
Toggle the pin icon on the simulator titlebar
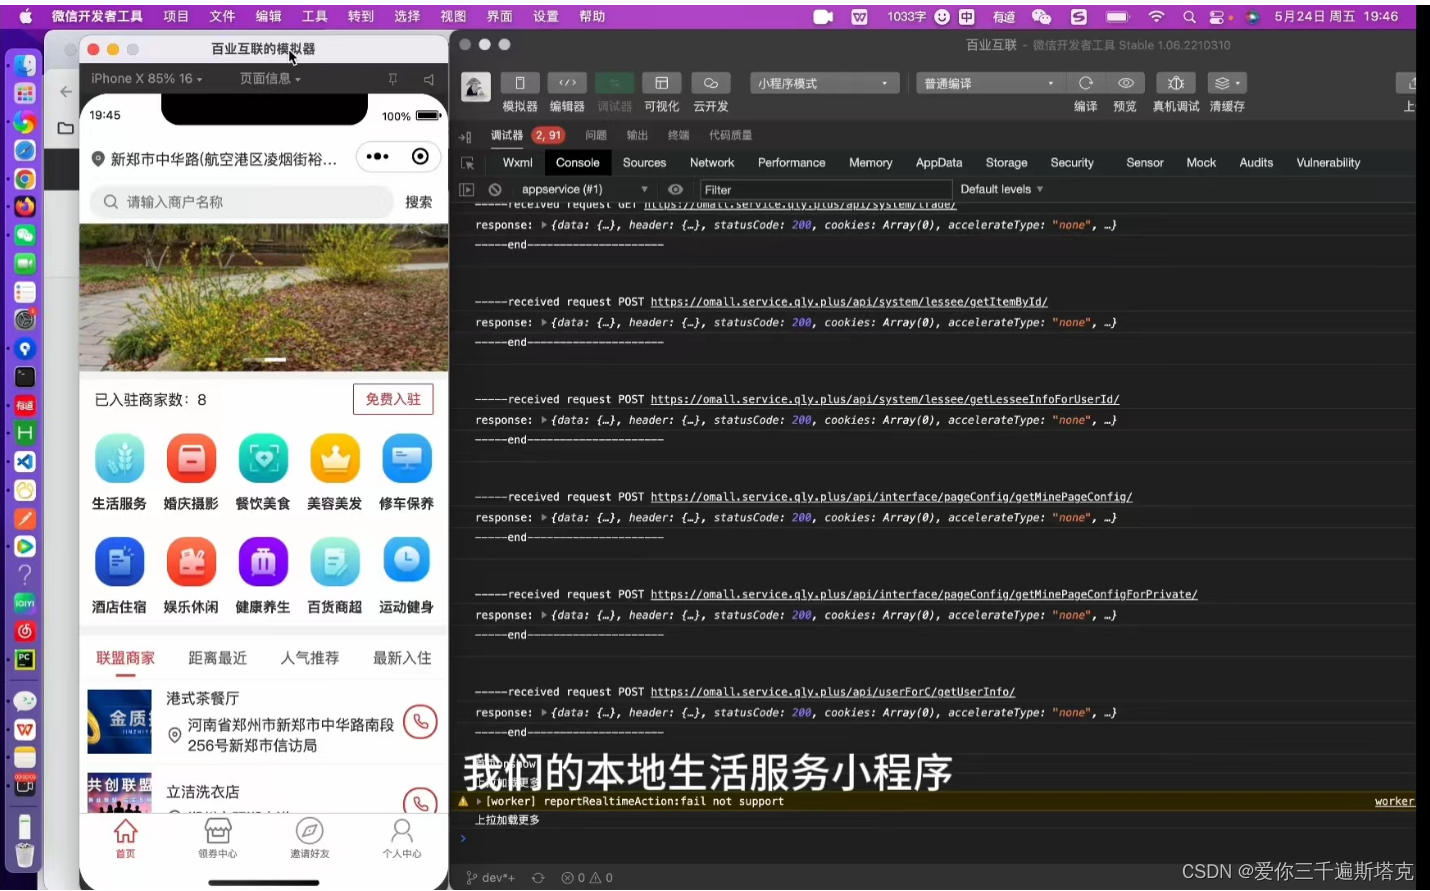coord(393,78)
